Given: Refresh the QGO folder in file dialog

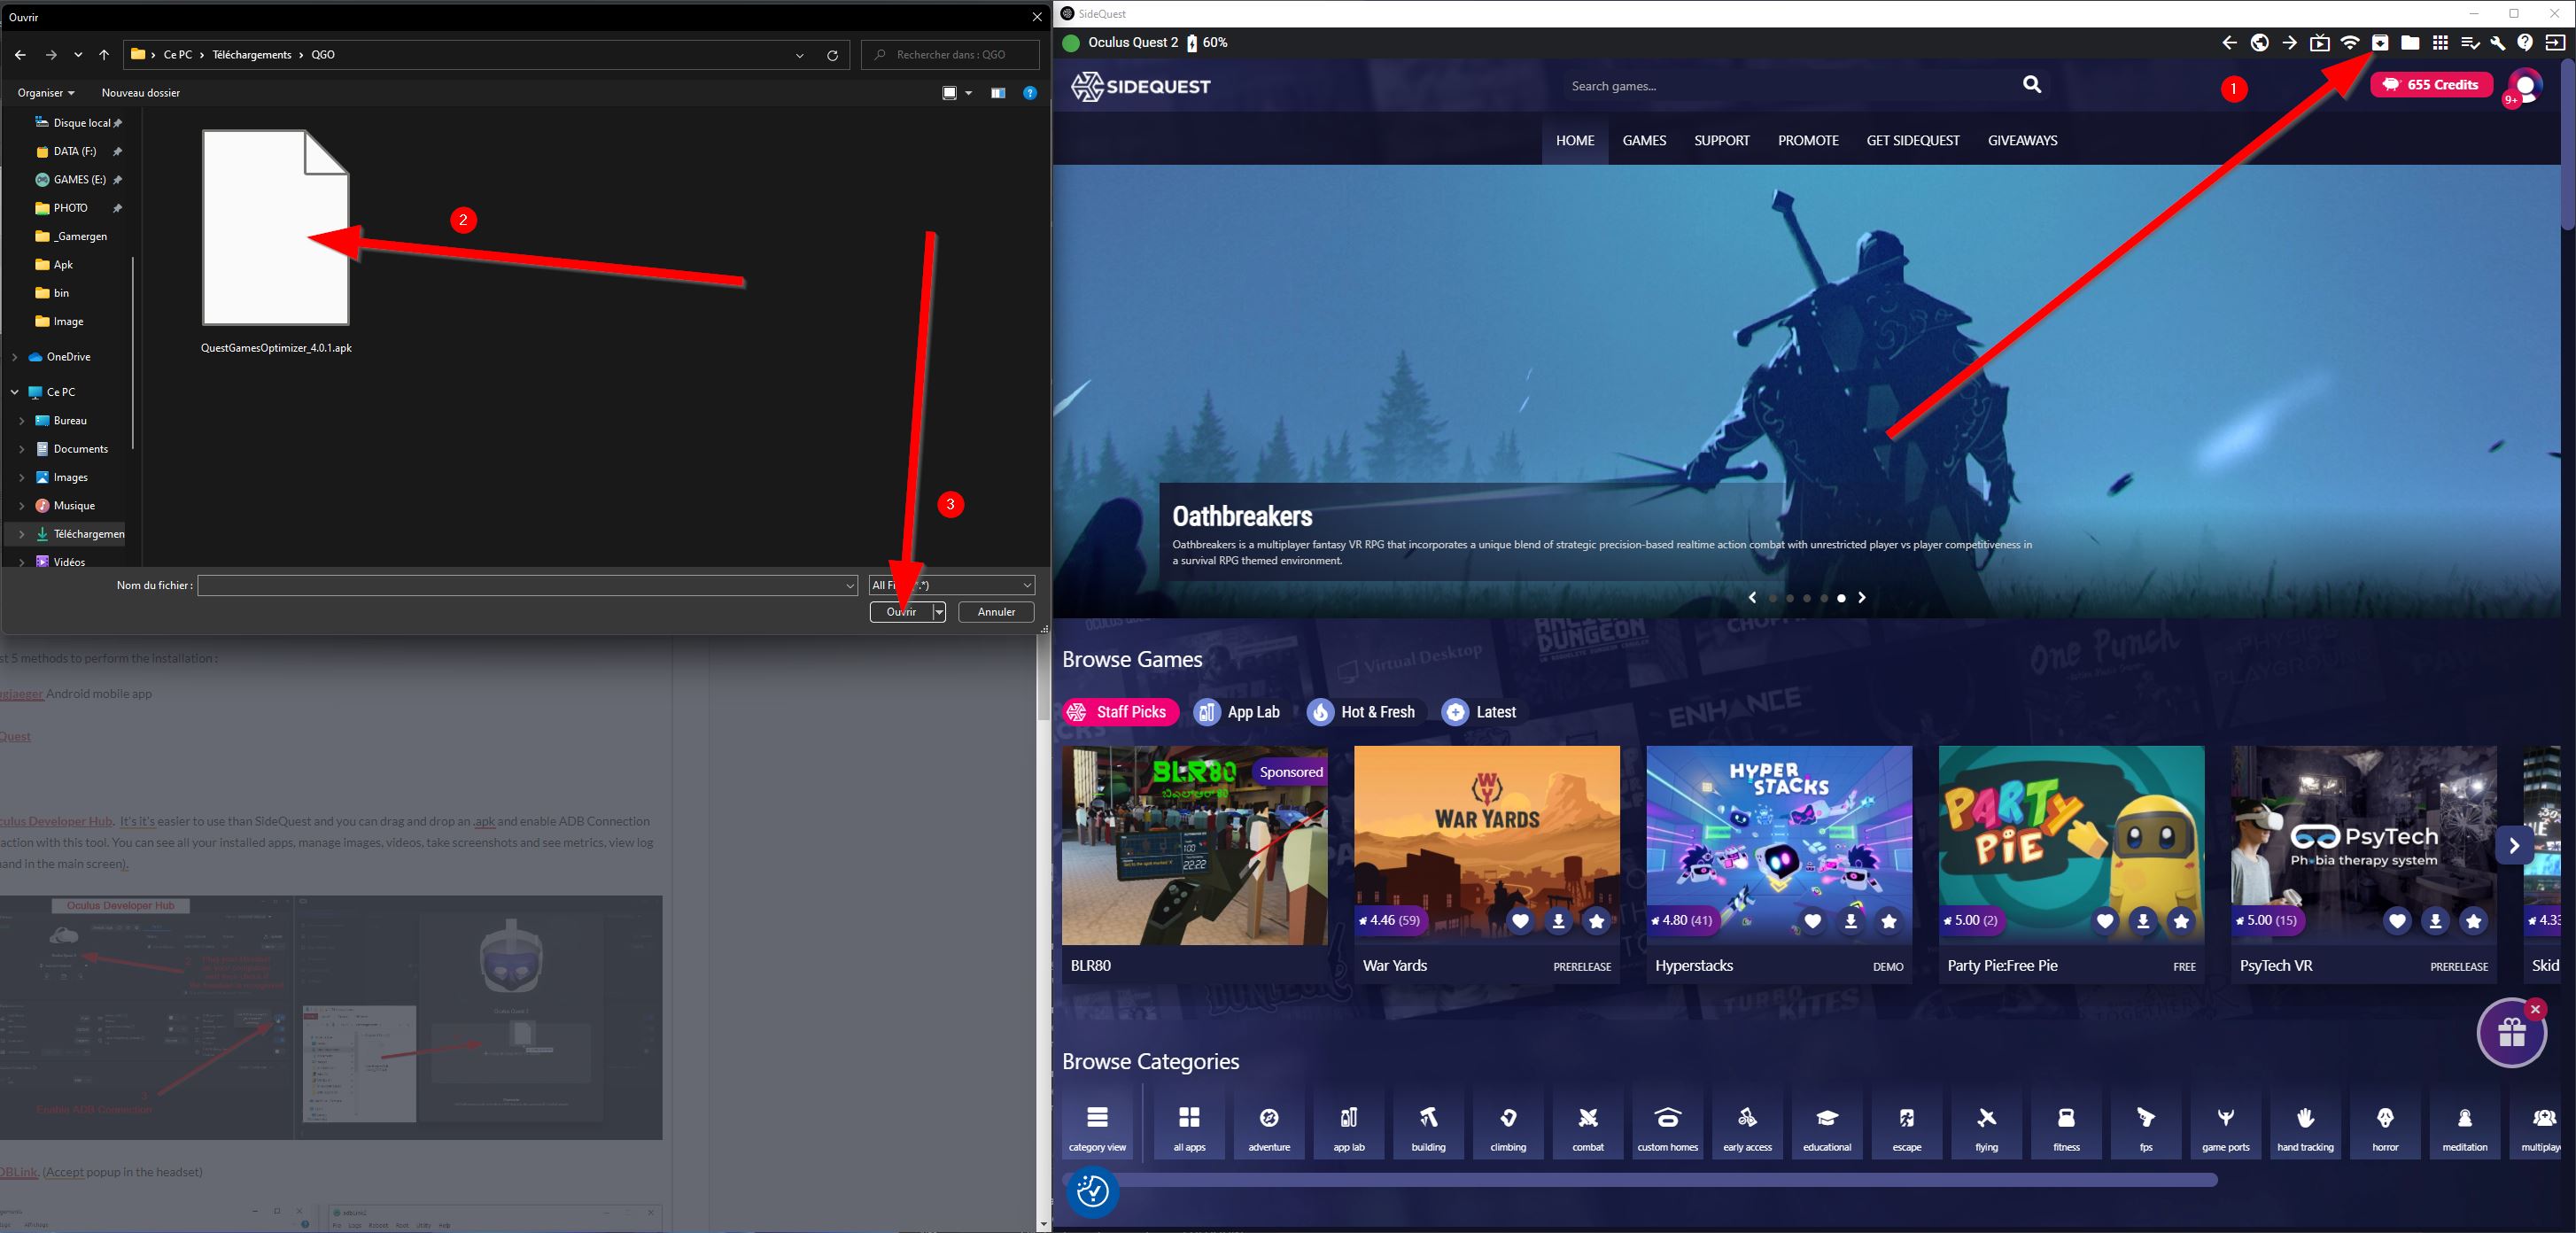Looking at the screenshot, I should point(832,55).
